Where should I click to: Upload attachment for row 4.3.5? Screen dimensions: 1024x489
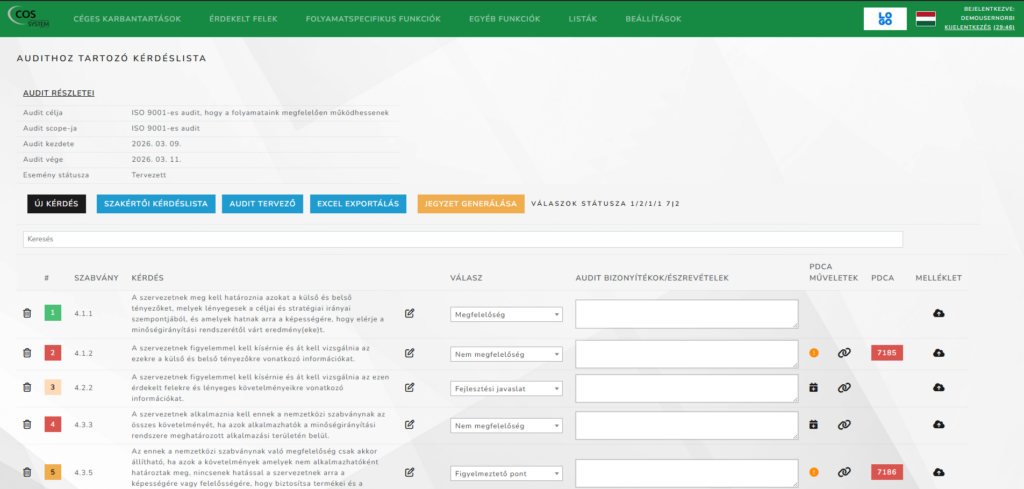tap(938, 472)
